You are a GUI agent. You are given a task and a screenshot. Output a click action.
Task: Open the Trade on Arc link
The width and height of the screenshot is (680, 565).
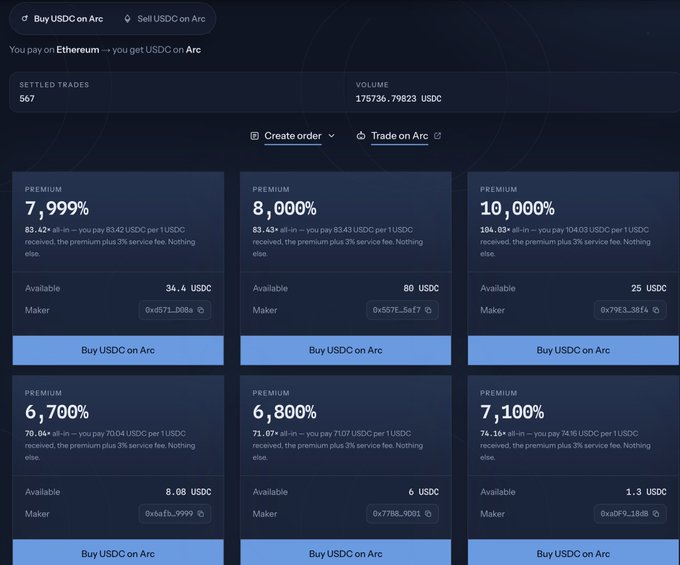(x=399, y=136)
